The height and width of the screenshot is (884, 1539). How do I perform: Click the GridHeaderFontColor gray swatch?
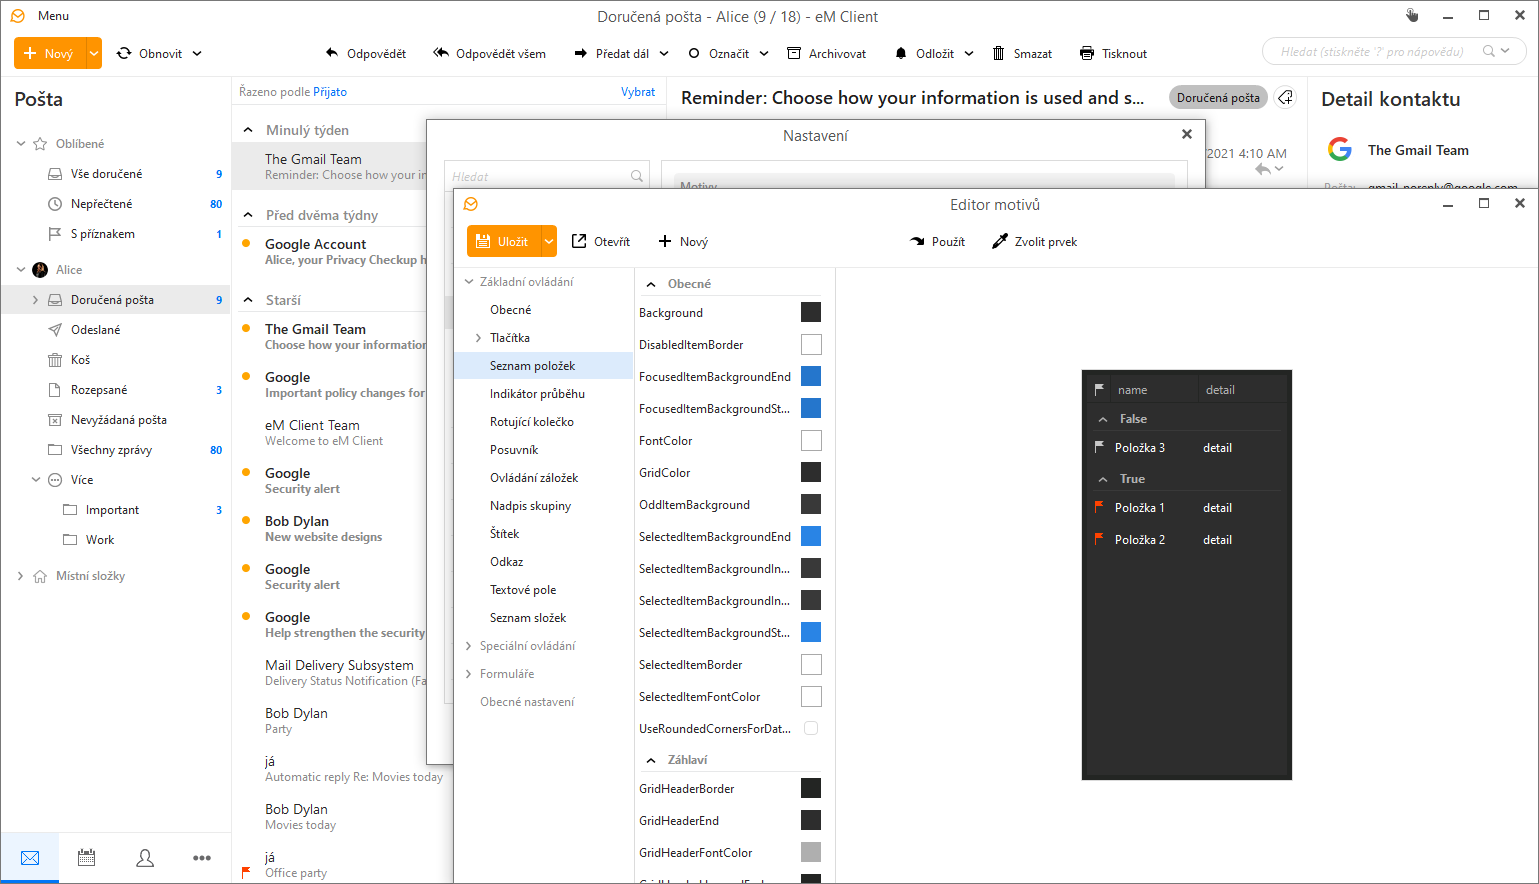point(811,852)
